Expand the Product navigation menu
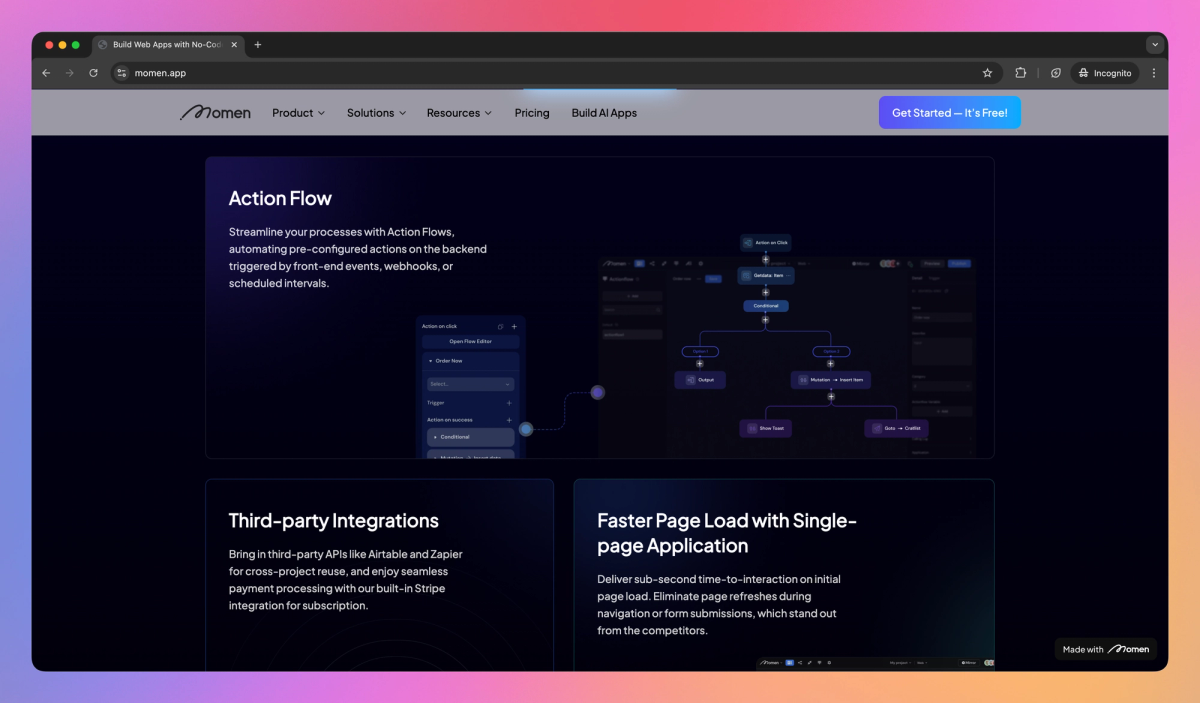The width and height of the screenshot is (1200, 703). (298, 113)
